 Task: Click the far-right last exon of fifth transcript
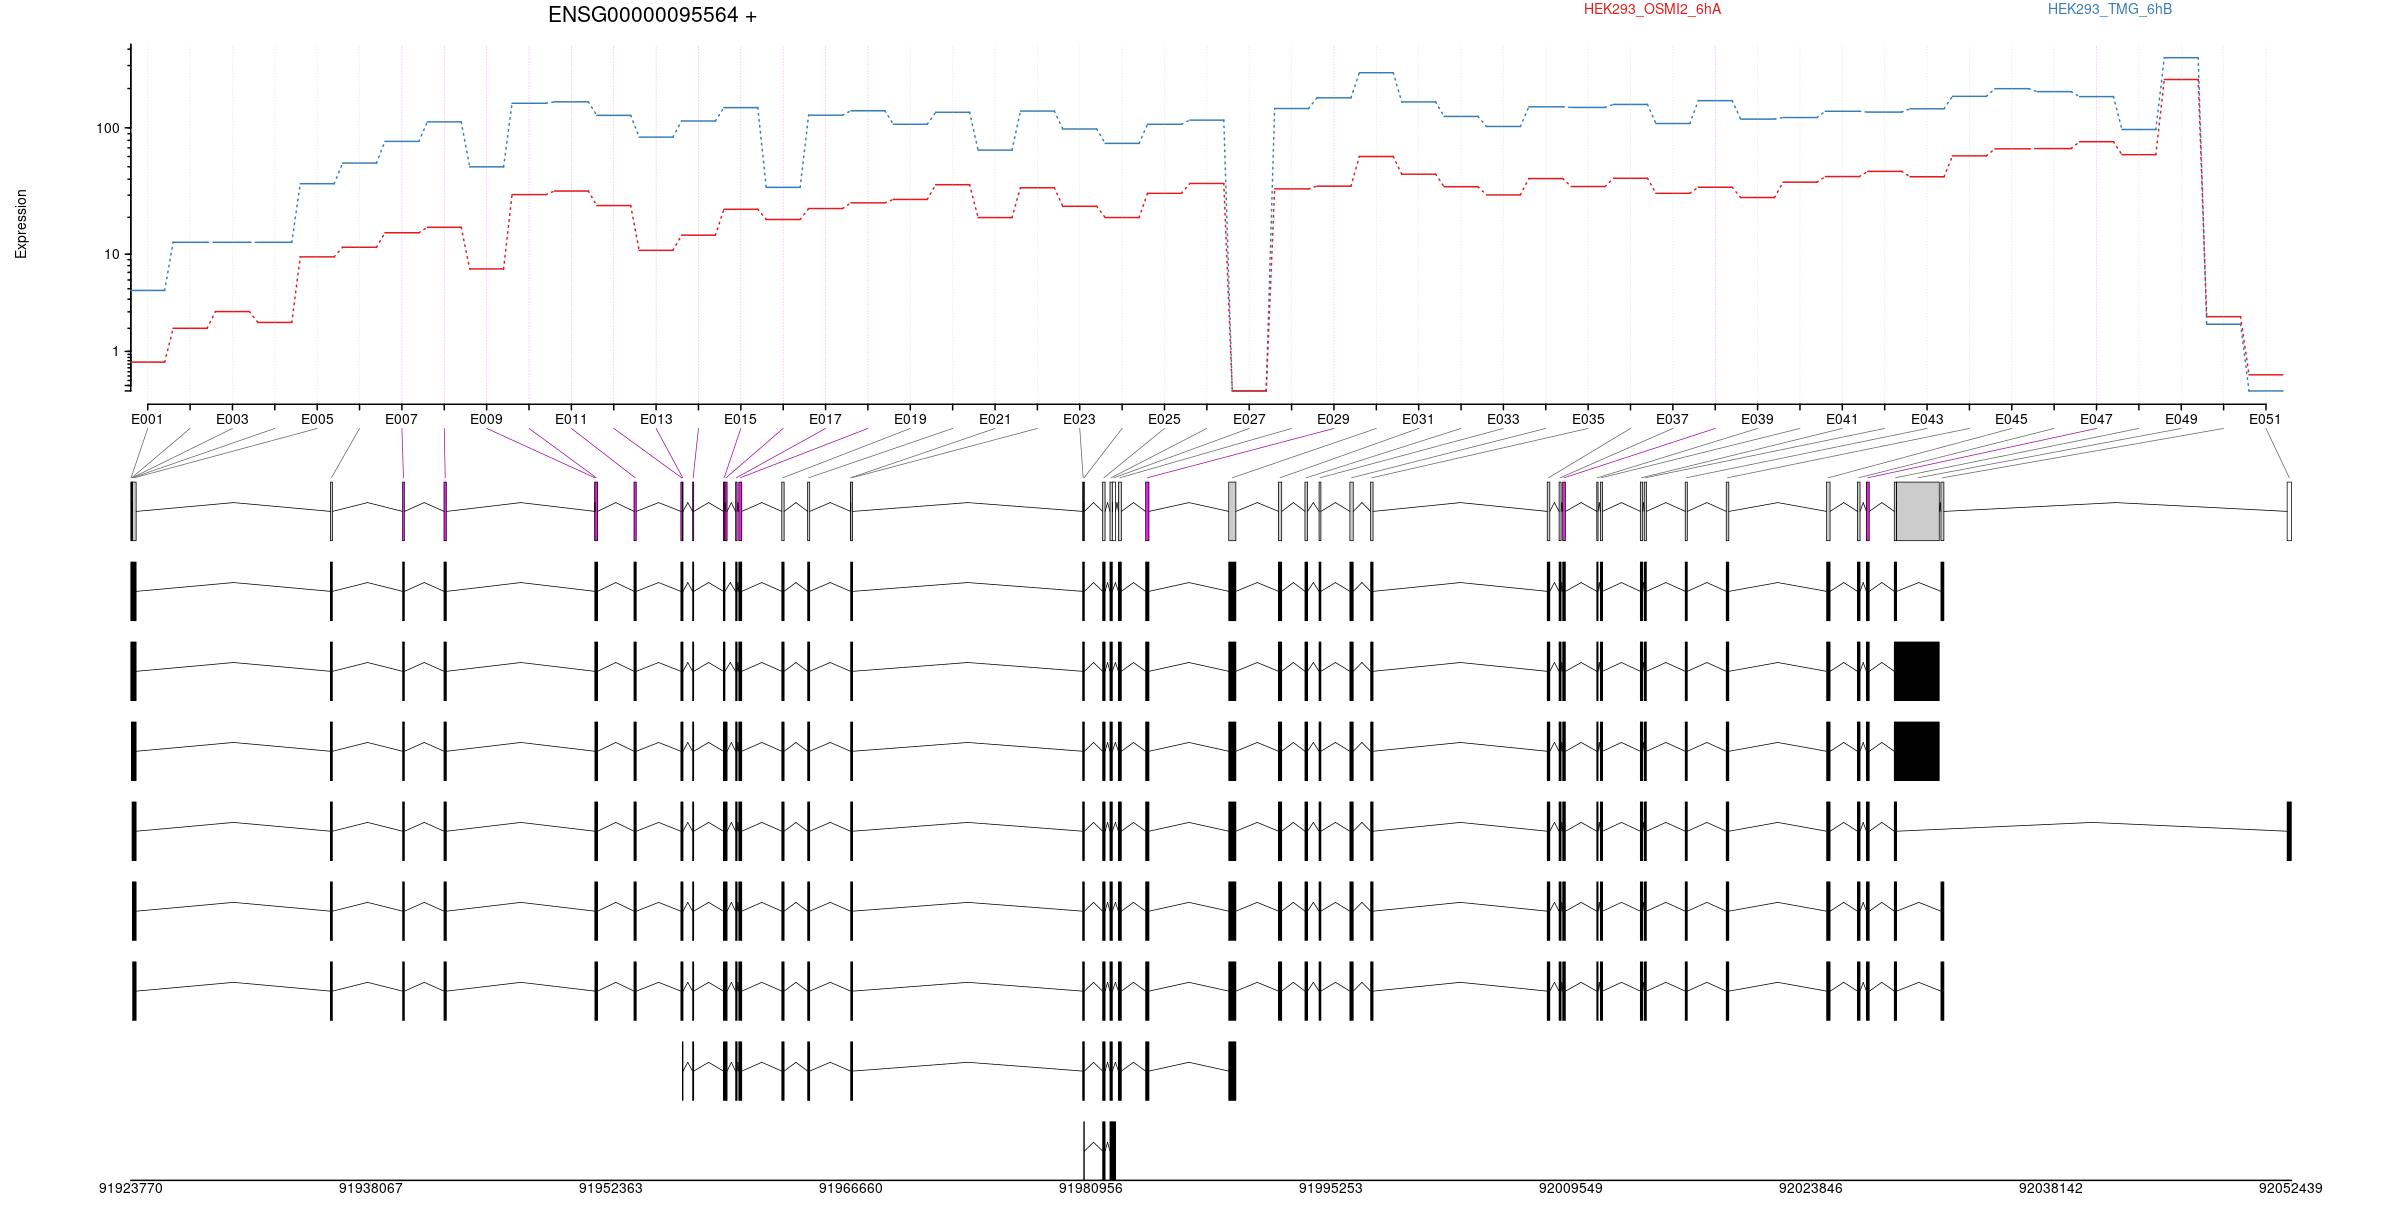[x=2289, y=831]
